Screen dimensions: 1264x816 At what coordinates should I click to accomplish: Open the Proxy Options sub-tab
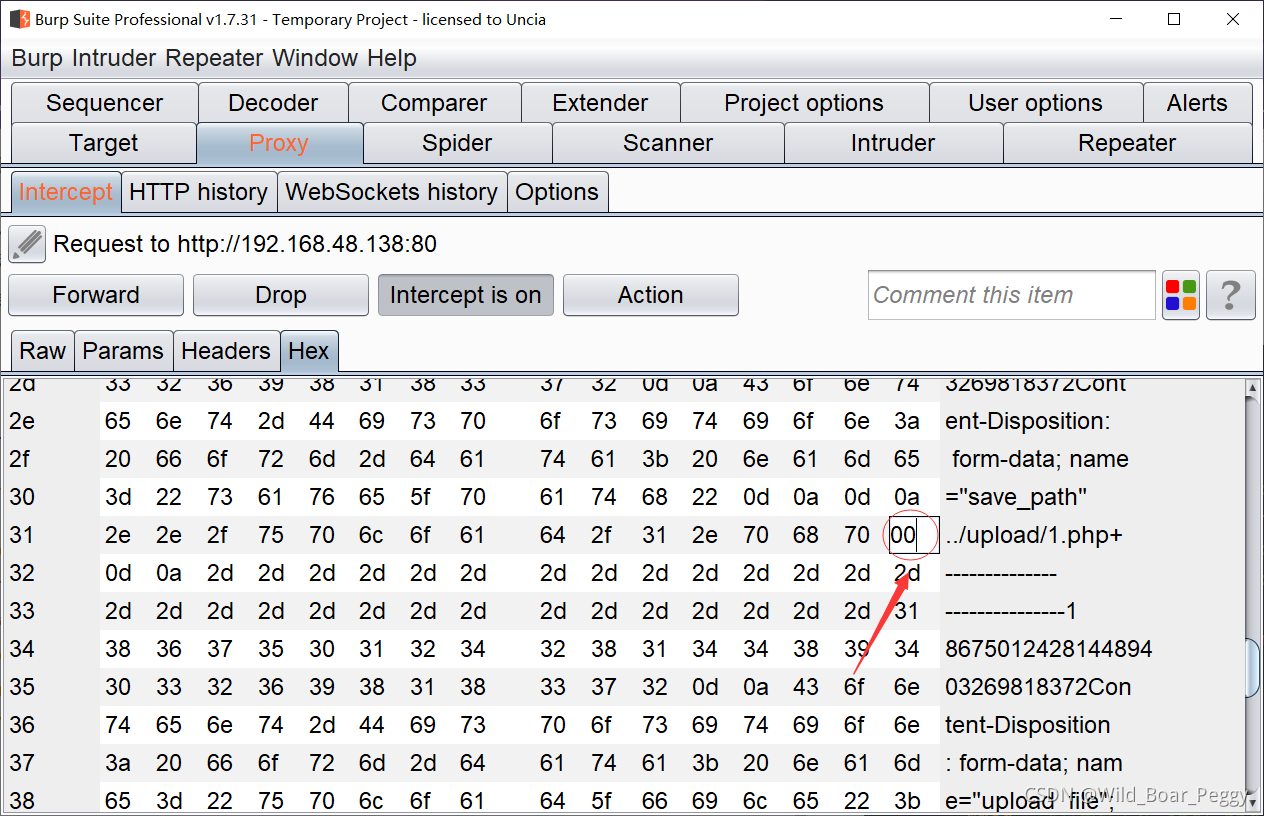click(x=557, y=192)
